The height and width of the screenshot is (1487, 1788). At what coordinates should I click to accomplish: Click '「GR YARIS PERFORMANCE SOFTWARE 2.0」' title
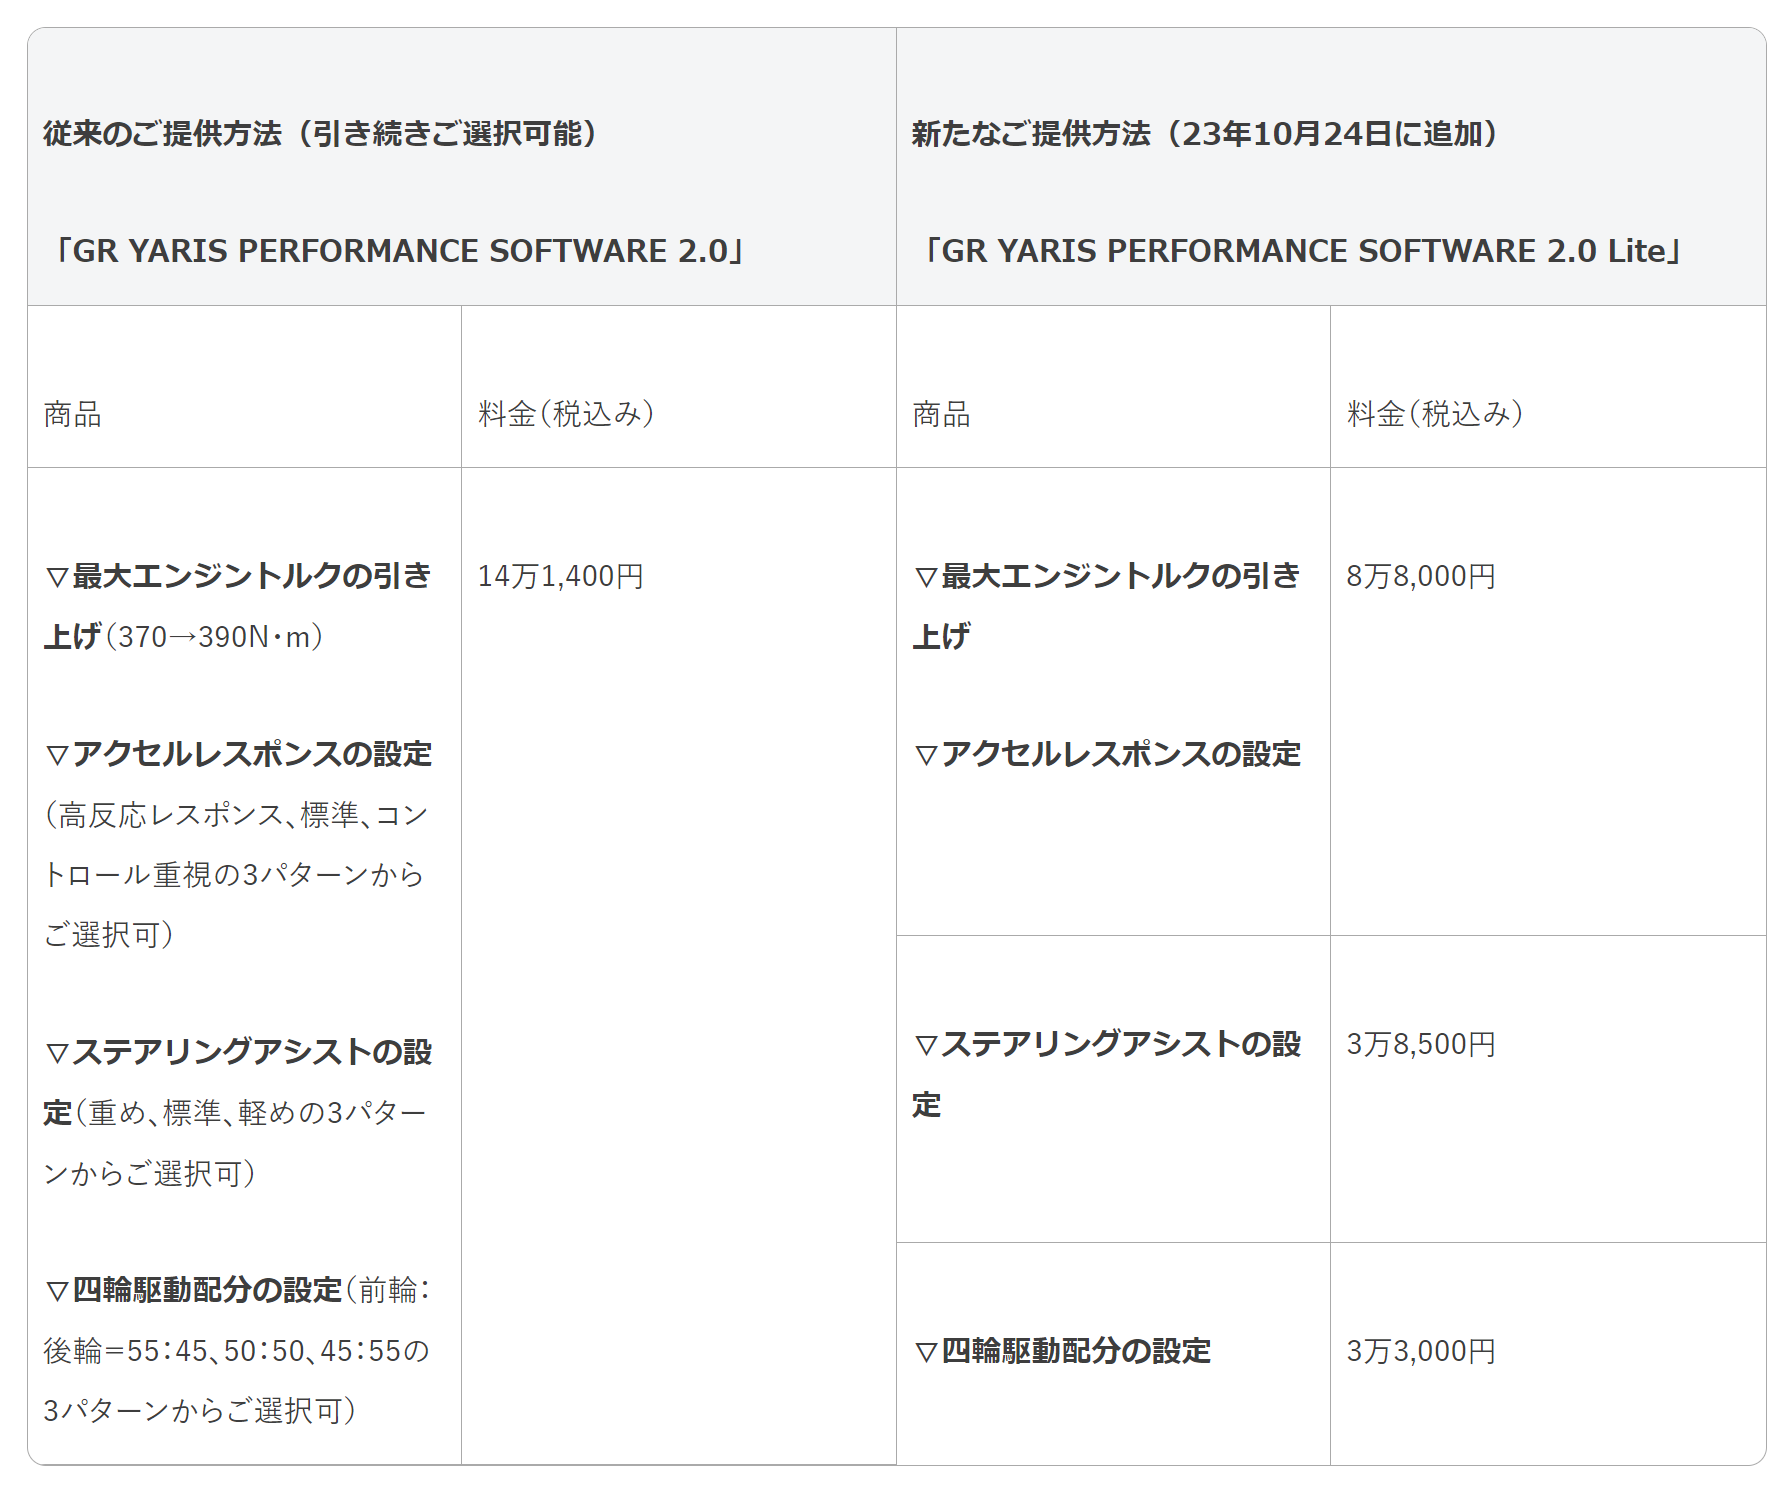tap(400, 251)
